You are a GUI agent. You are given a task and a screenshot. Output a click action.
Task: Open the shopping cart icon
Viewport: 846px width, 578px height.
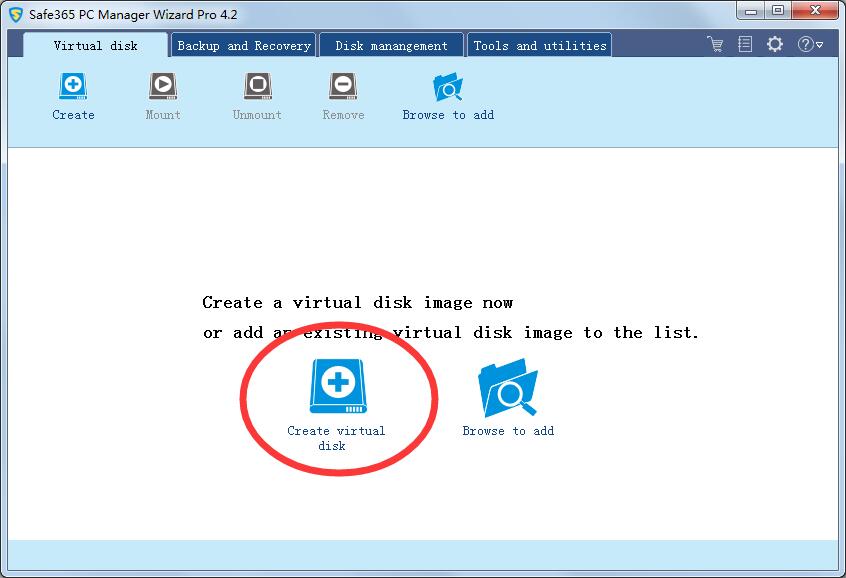coord(715,44)
